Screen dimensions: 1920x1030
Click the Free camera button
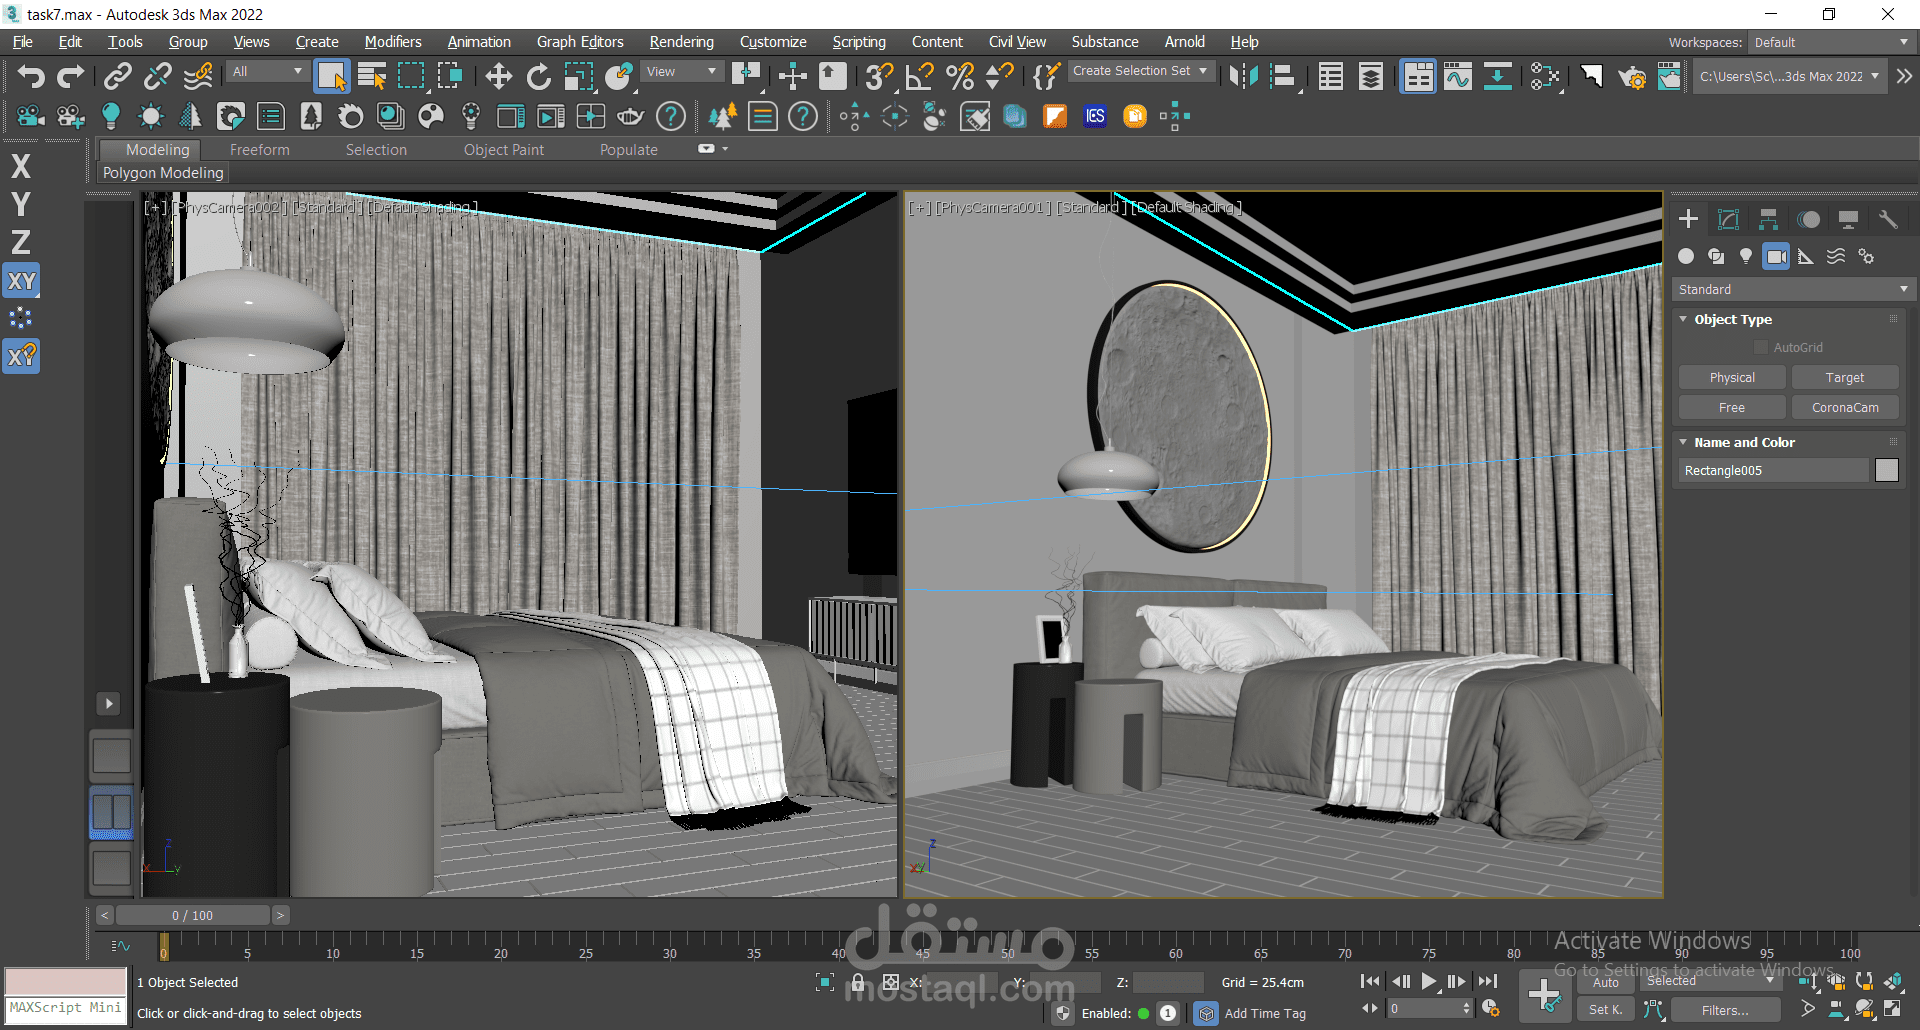[x=1732, y=408]
